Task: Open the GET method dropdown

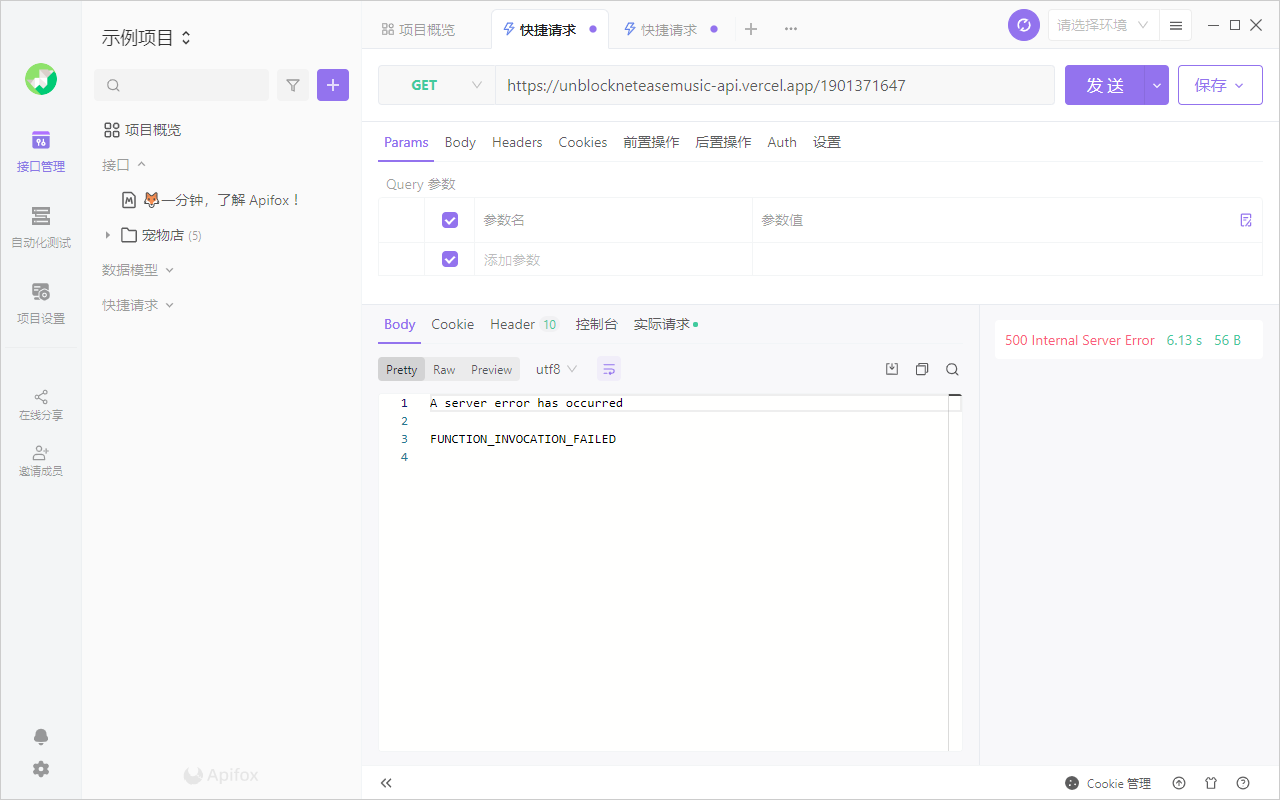Action: pyautogui.click(x=437, y=85)
